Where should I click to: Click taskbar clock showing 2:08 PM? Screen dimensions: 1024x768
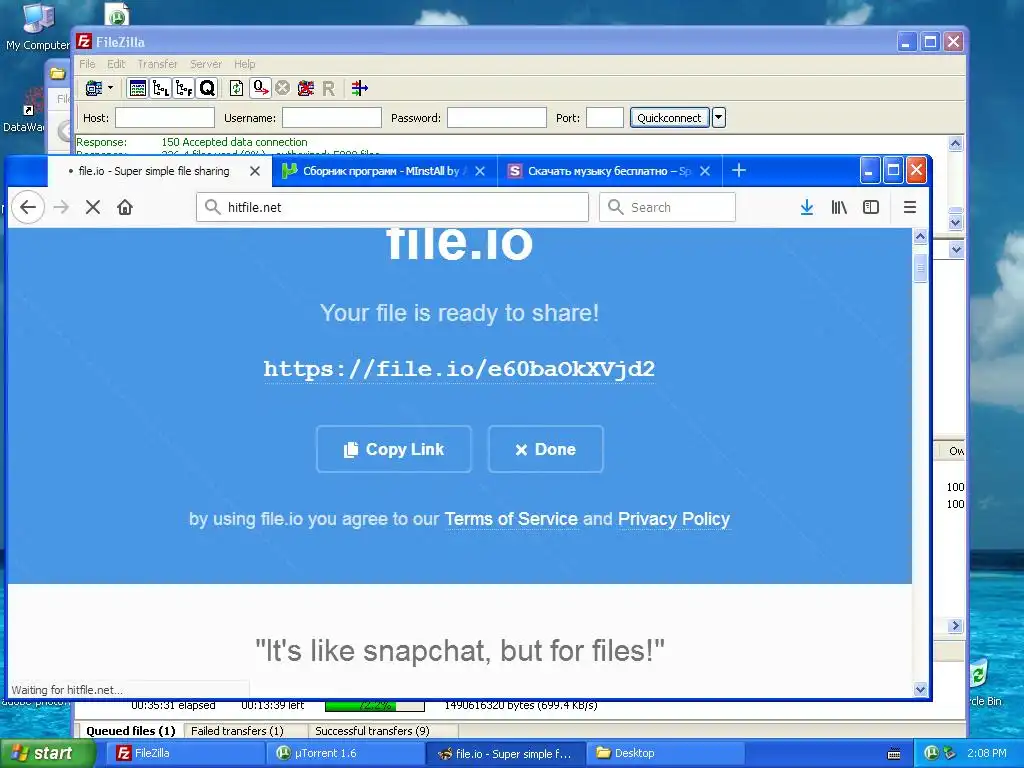(x=987, y=753)
